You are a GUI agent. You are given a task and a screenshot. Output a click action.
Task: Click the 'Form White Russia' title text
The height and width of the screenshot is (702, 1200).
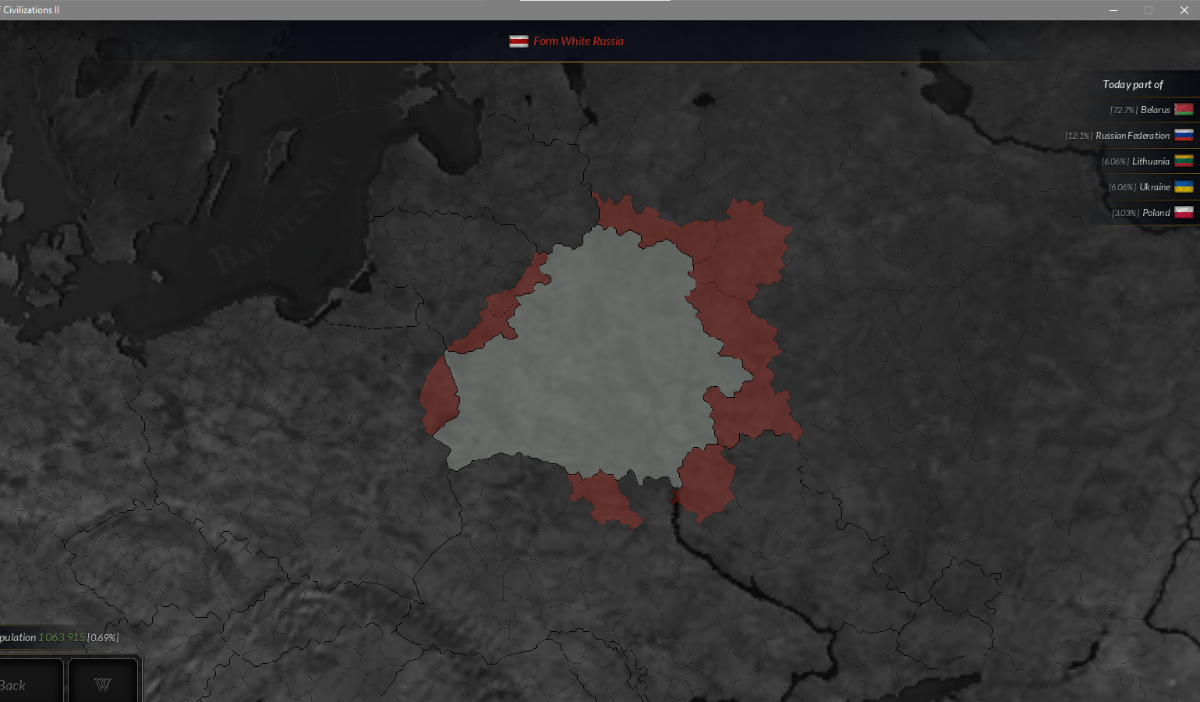(x=578, y=41)
